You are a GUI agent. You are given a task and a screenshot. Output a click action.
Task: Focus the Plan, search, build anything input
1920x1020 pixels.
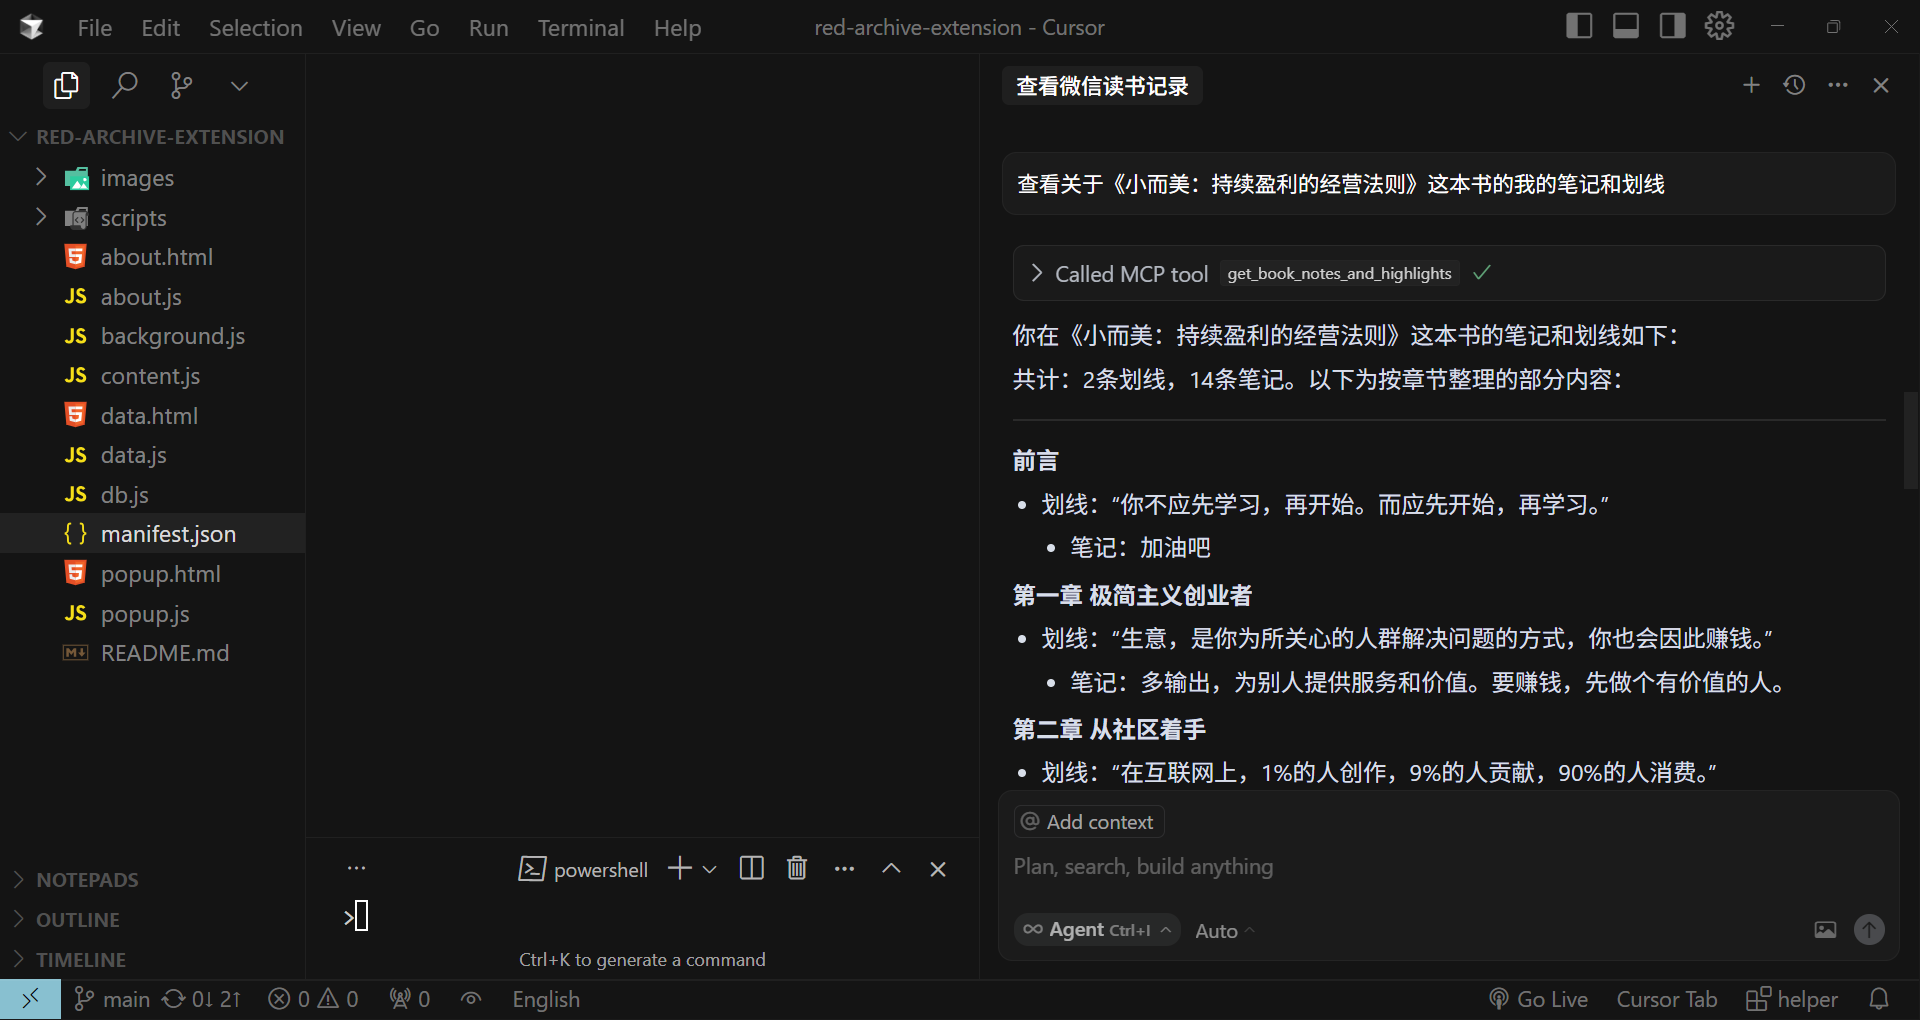1448,867
